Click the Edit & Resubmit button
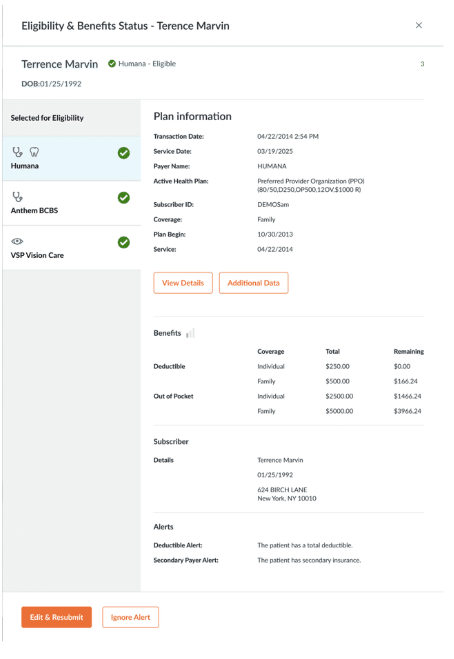Screen dimensions: 454x659 [56, 617]
